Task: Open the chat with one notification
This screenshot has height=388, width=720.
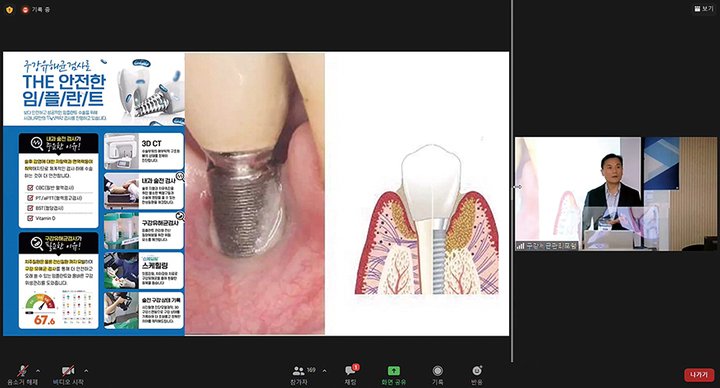Action: 350,370
